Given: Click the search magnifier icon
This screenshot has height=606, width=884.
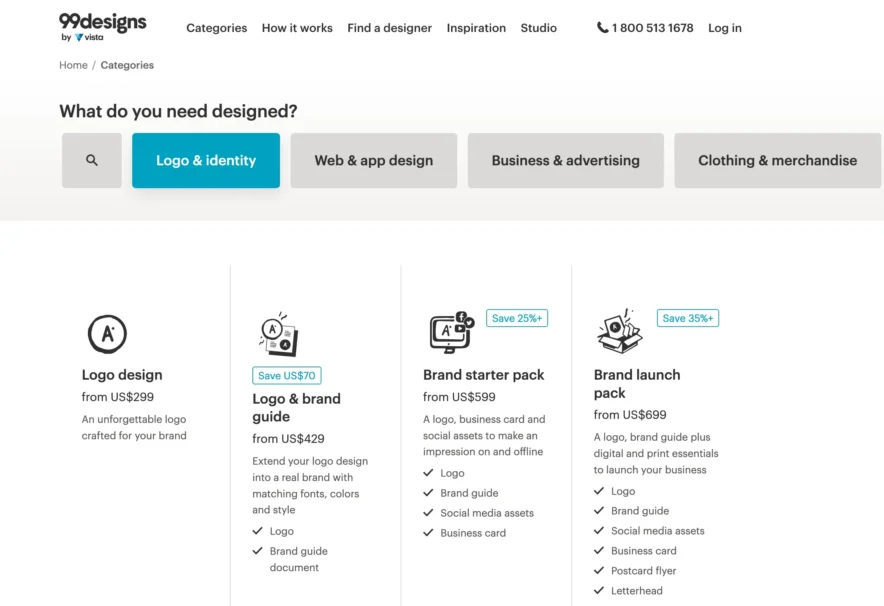Looking at the screenshot, I should click(x=91, y=160).
